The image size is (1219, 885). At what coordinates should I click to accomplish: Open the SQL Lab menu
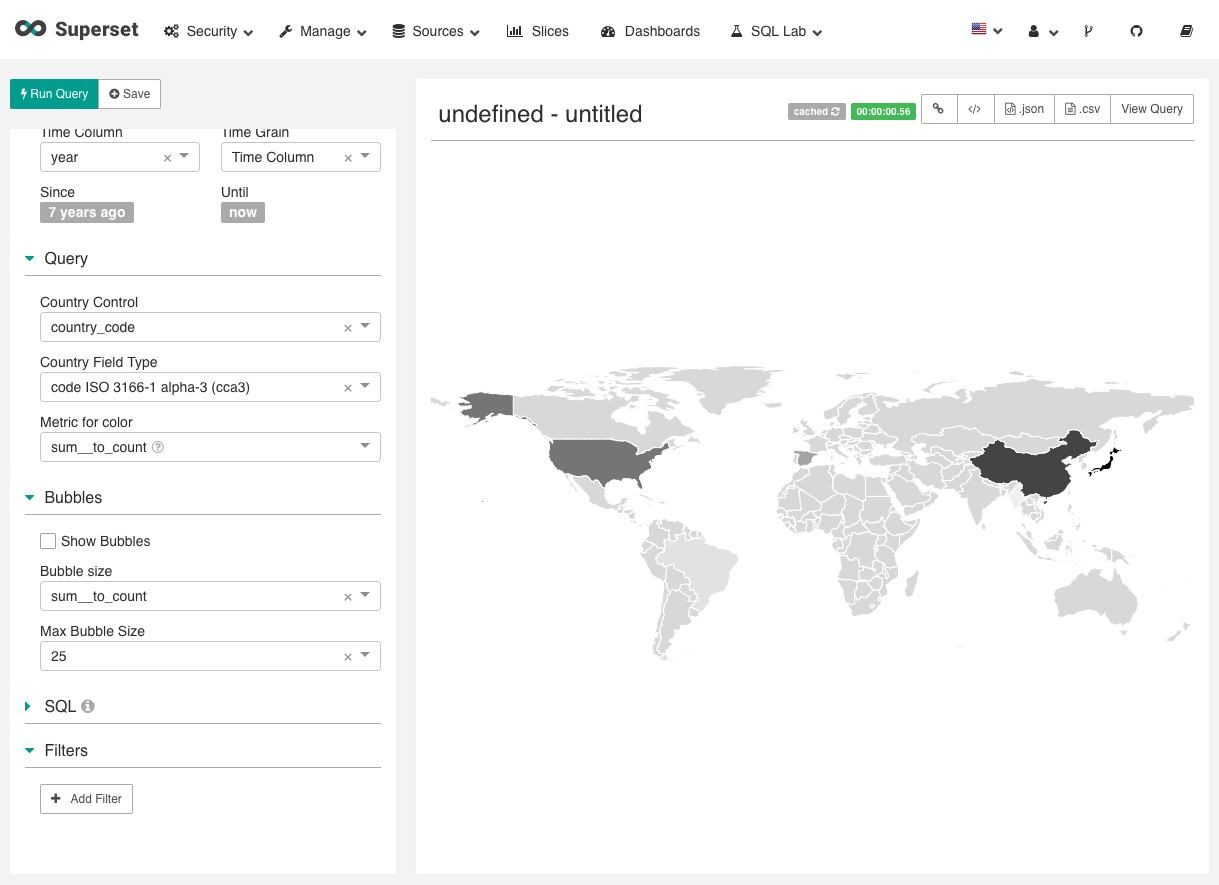click(x=775, y=31)
